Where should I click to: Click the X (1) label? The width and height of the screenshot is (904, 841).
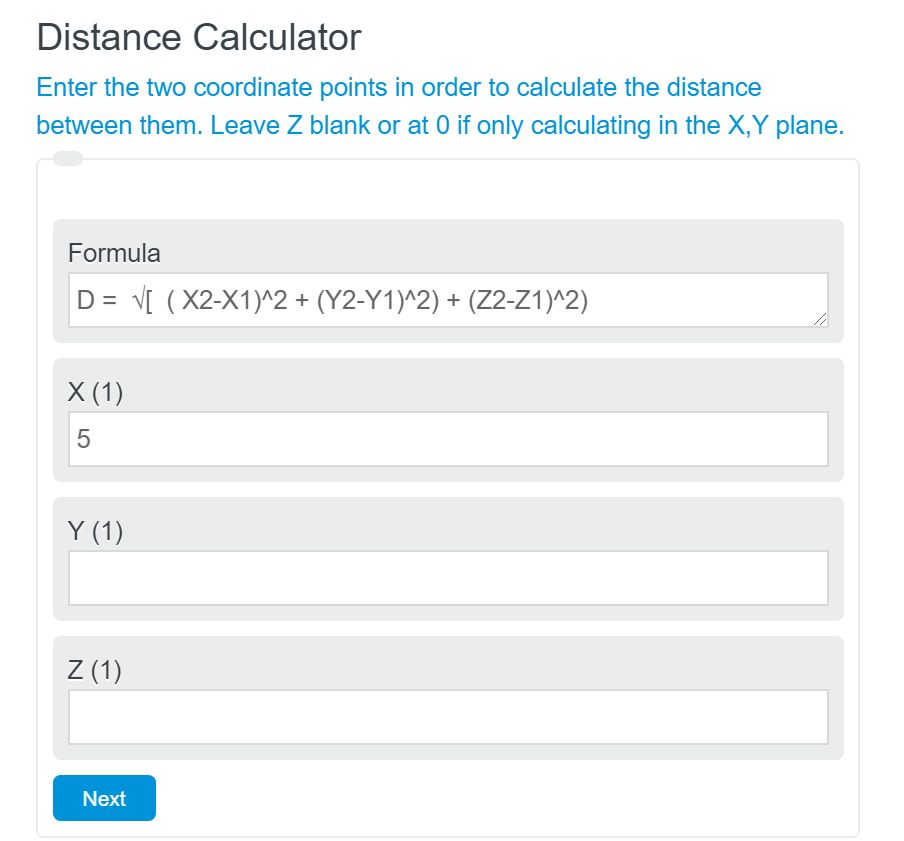(96, 392)
